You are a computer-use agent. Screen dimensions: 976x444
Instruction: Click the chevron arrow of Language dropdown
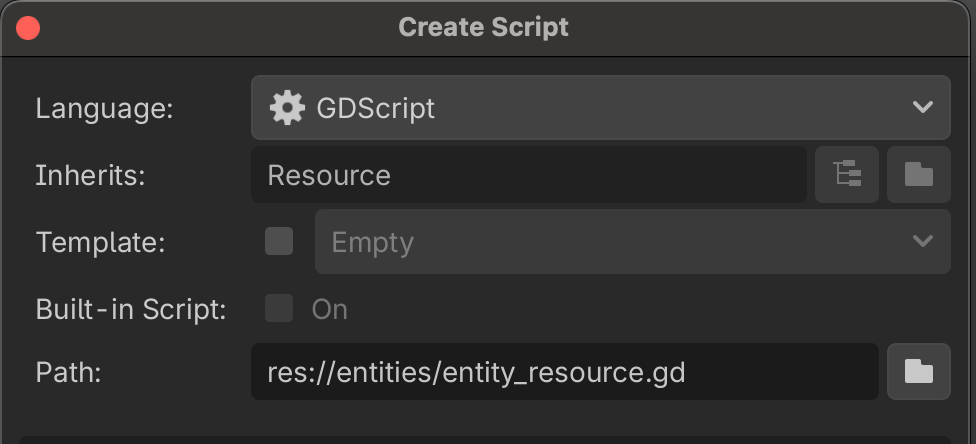(x=922, y=107)
